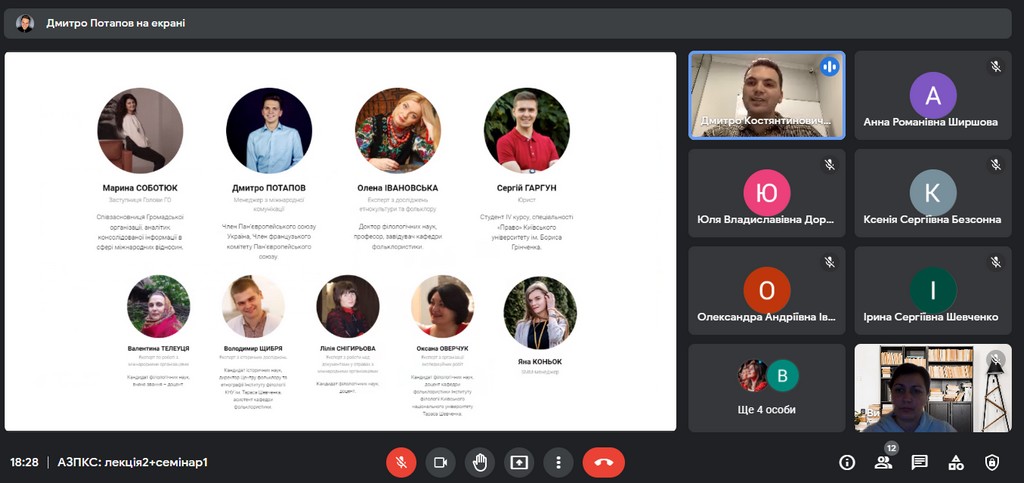Viewport: 1024px width, 483px height.
Task: Open the meeting details info icon
Action: click(847, 462)
